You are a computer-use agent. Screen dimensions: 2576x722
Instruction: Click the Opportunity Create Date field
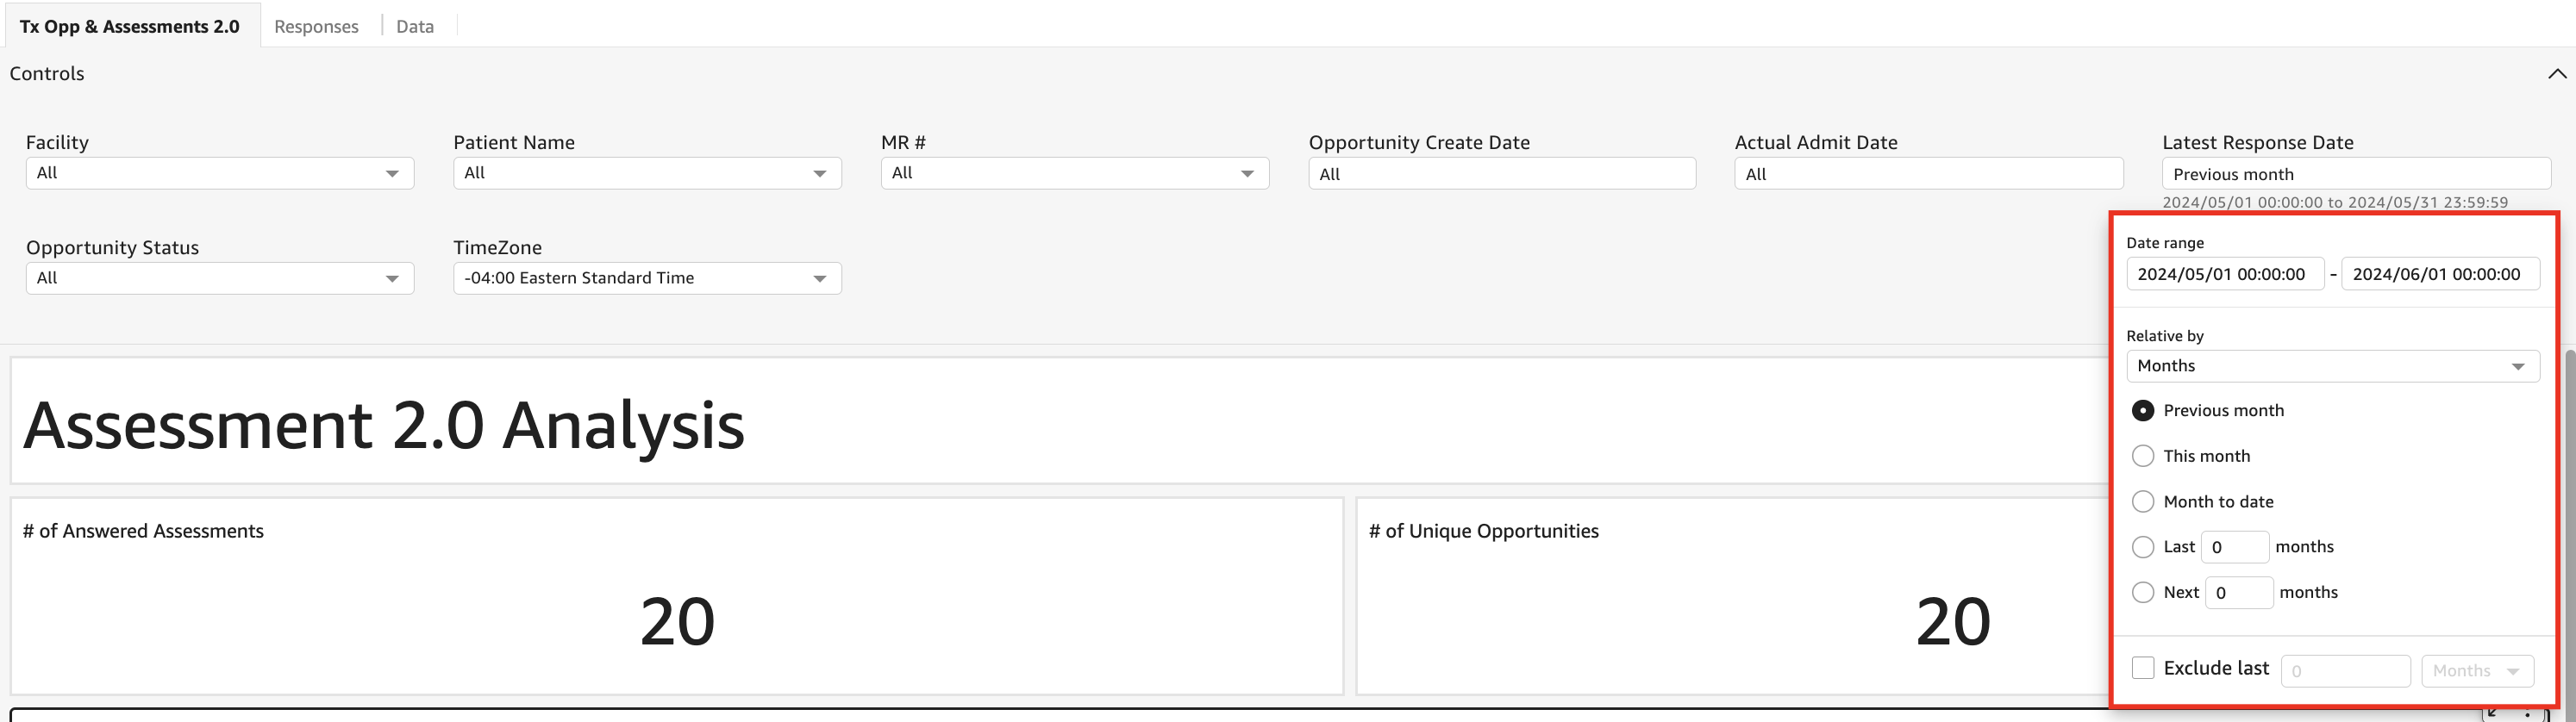coord(1501,174)
